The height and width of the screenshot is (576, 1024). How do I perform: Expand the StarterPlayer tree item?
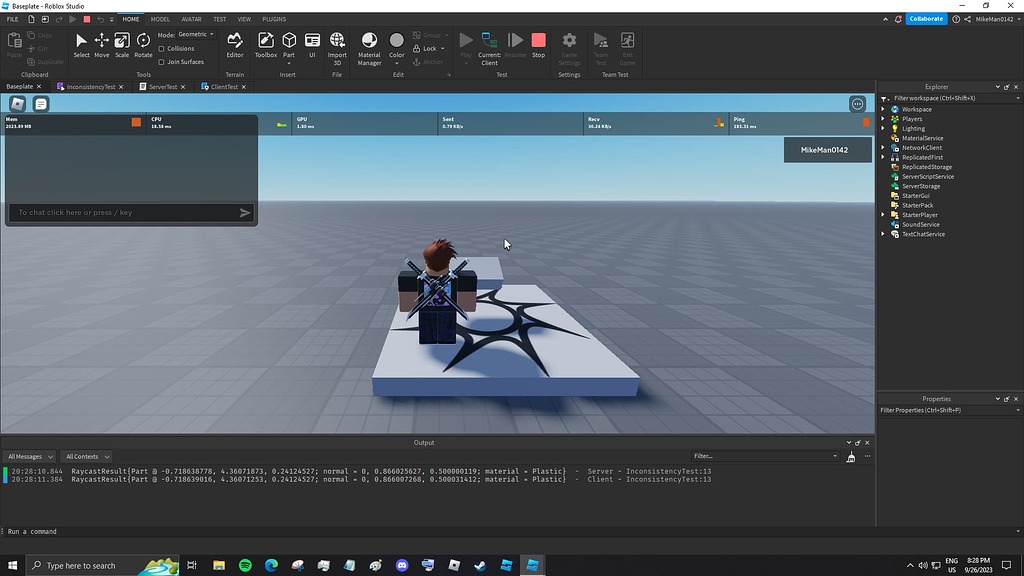tap(882, 214)
